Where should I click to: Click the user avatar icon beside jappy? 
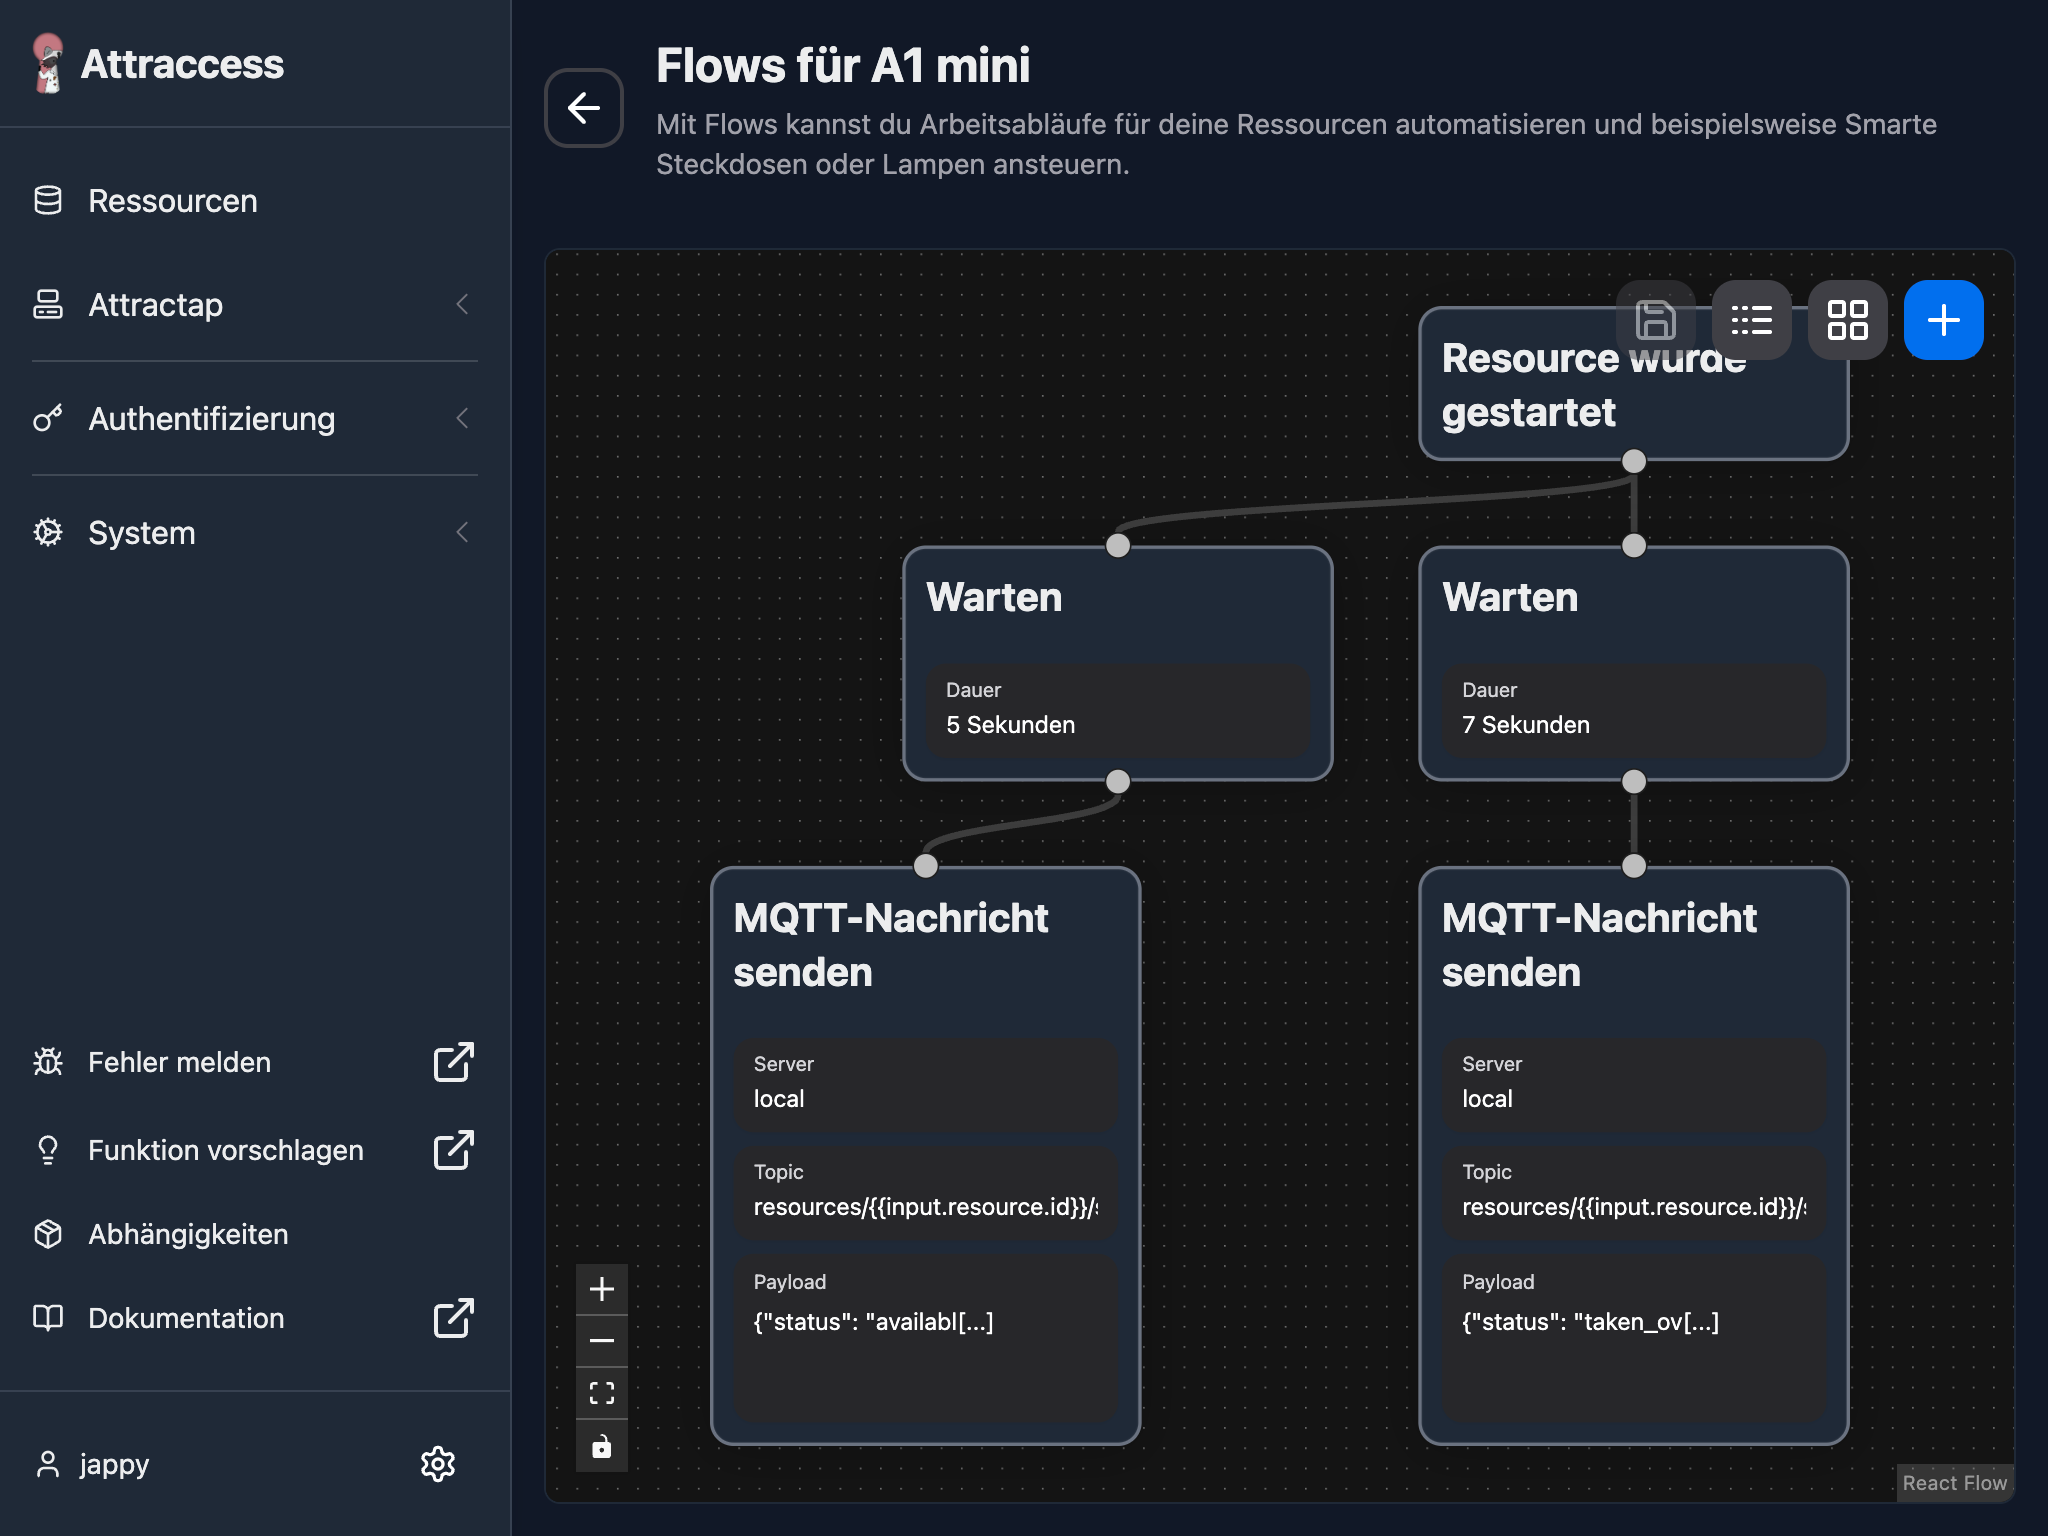point(48,1464)
